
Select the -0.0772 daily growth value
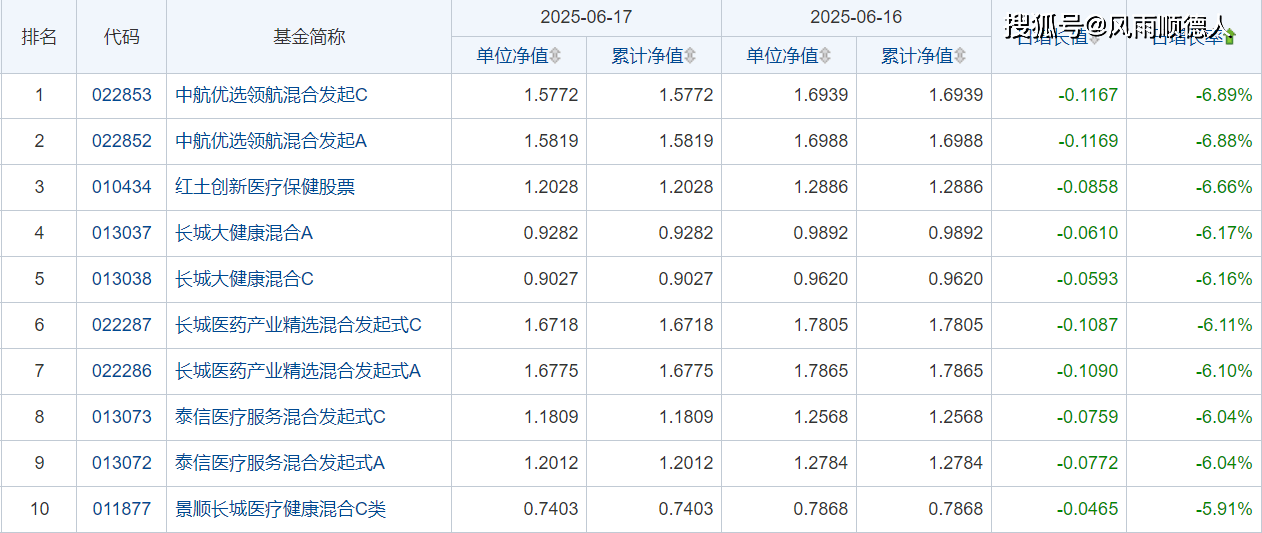coord(1088,464)
